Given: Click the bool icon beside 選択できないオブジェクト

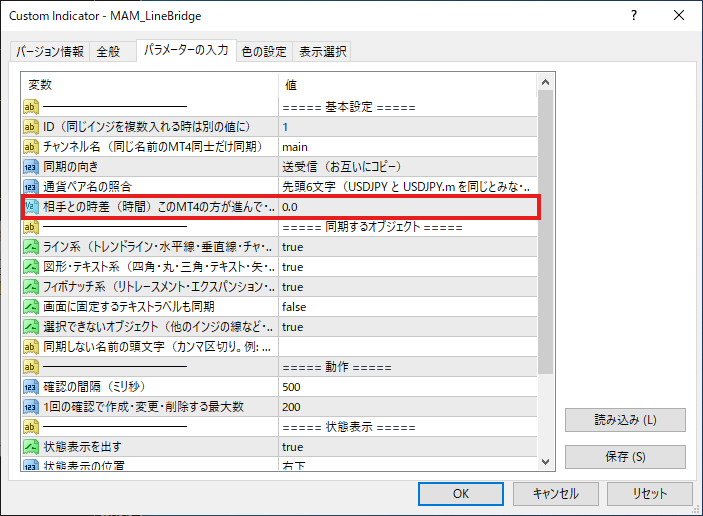Looking at the screenshot, I should (x=30, y=327).
